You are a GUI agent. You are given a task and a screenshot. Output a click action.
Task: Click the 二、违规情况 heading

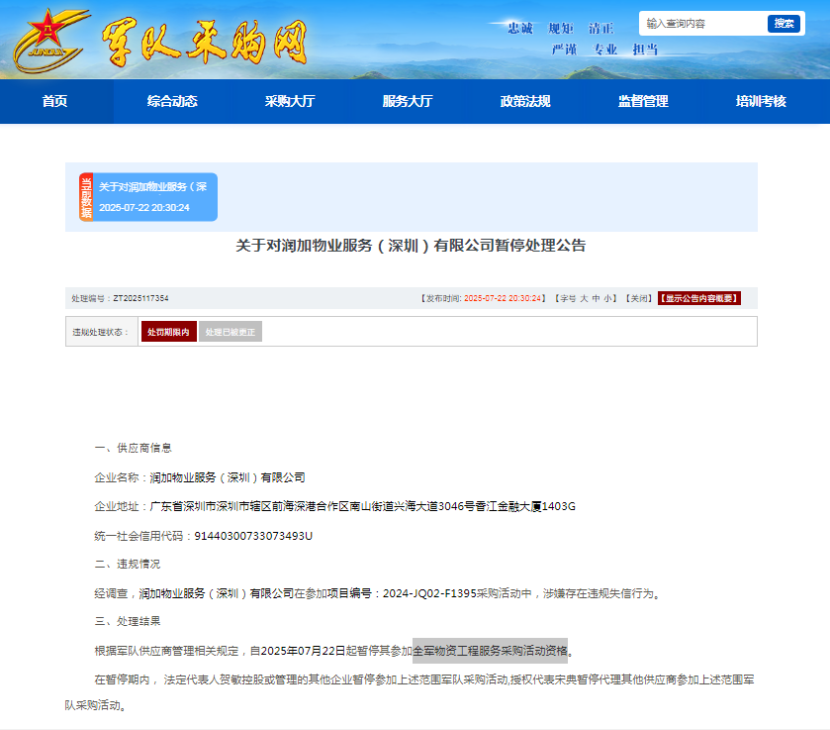click(127, 564)
